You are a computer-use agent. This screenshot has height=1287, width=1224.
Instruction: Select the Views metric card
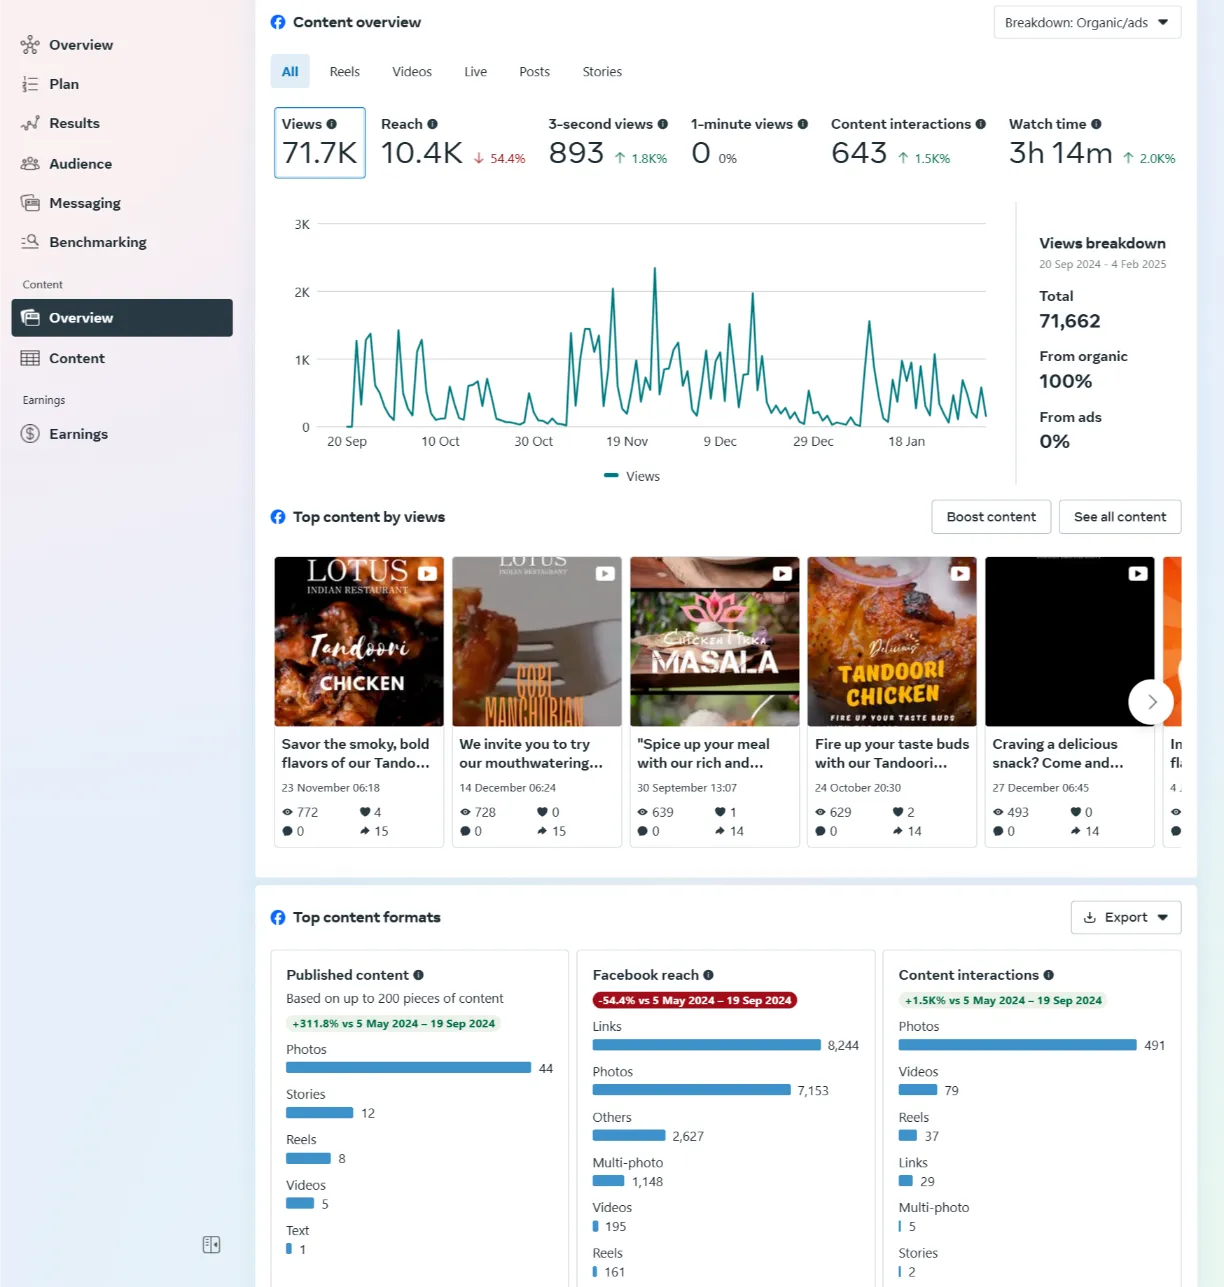(320, 143)
